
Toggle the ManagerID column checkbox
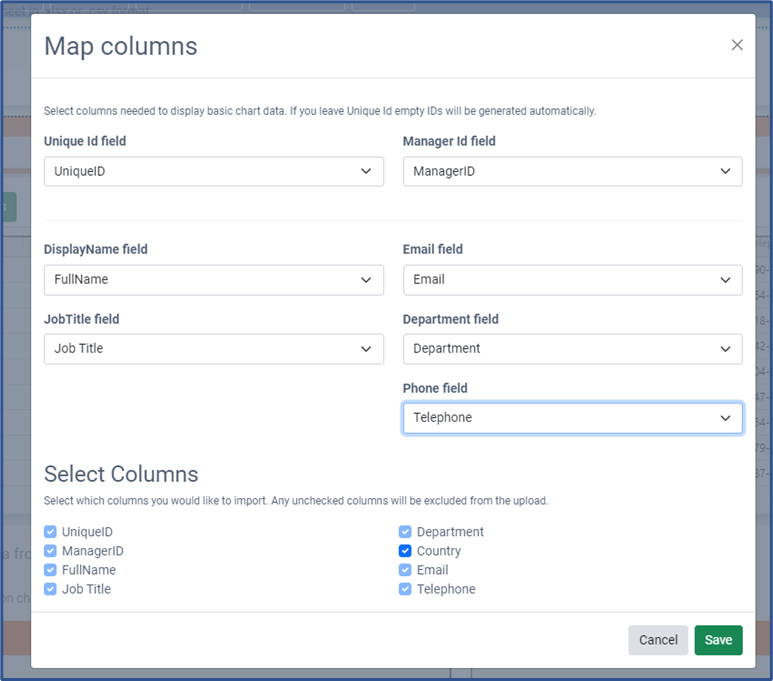click(51, 551)
